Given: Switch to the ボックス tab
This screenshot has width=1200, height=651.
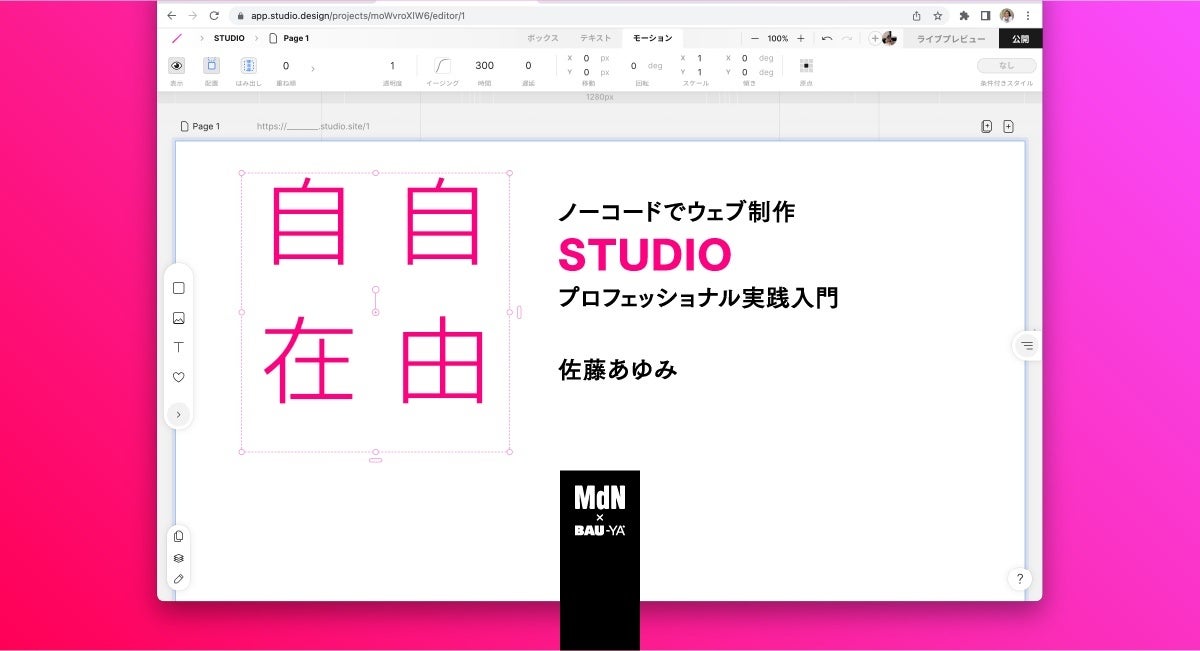Looking at the screenshot, I should tap(543, 38).
